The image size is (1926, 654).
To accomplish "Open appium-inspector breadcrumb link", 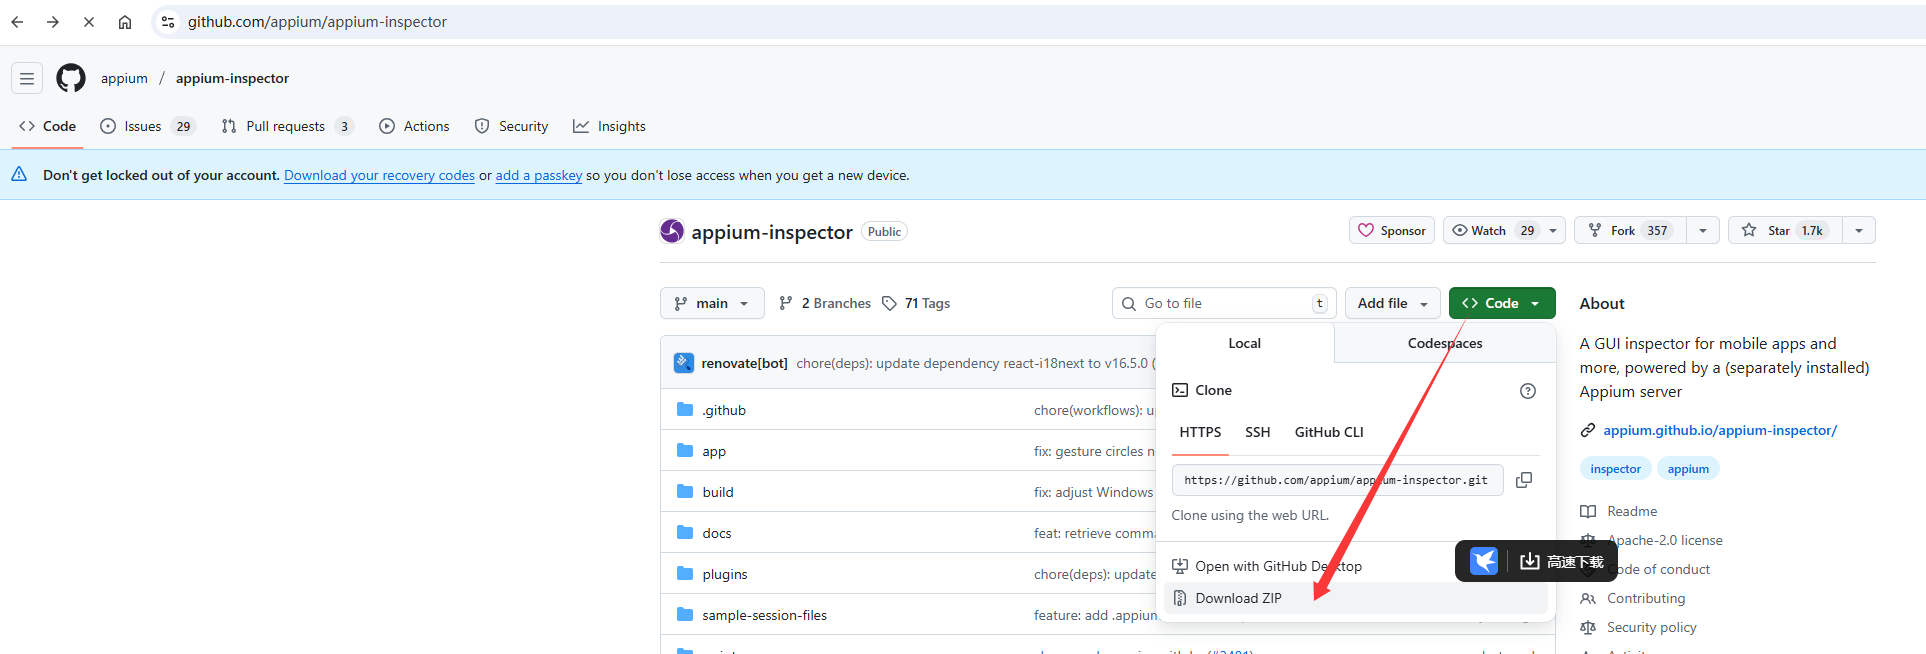I will (x=232, y=78).
